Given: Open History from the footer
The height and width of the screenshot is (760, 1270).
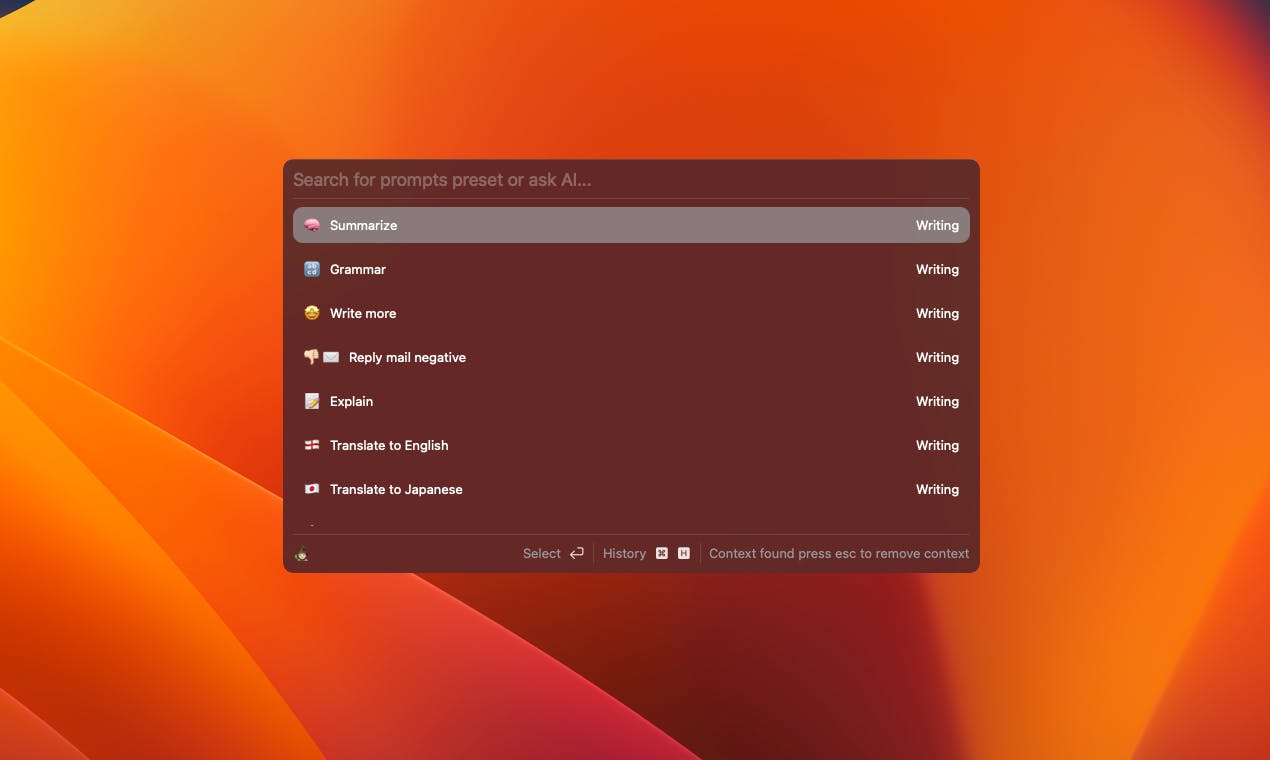Looking at the screenshot, I should [624, 553].
